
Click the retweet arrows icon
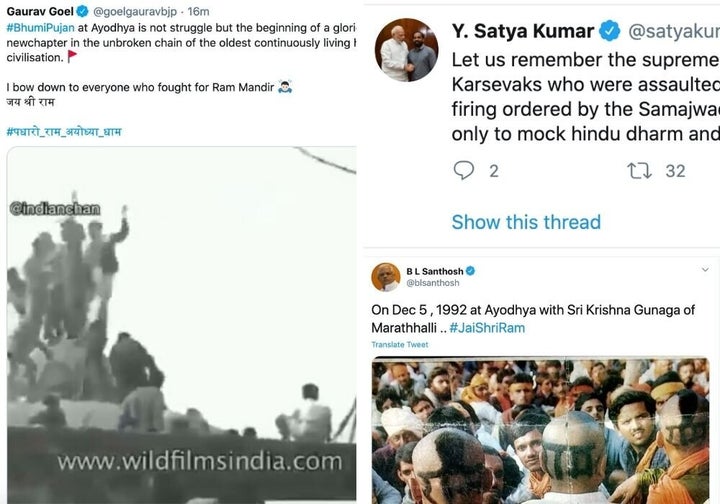tap(639, 171)
